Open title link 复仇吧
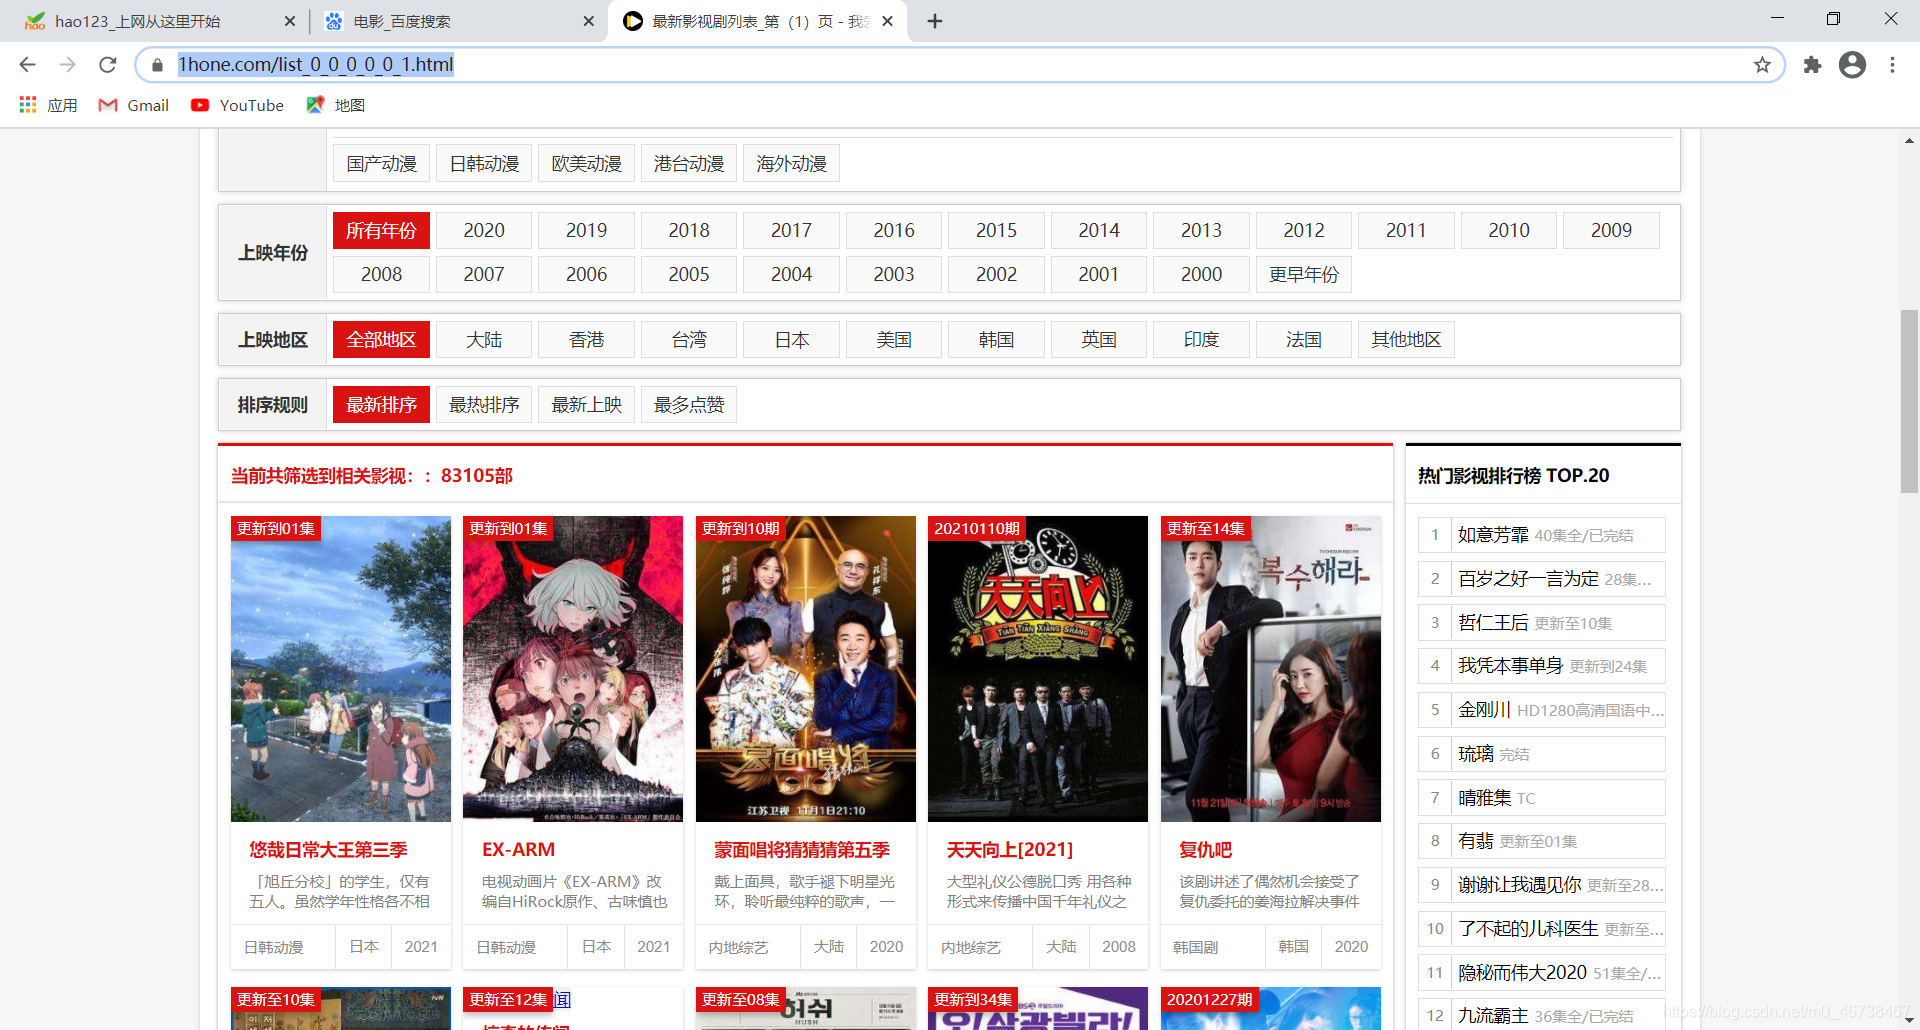The image size is (1920, 1030). click(1205, 850)
